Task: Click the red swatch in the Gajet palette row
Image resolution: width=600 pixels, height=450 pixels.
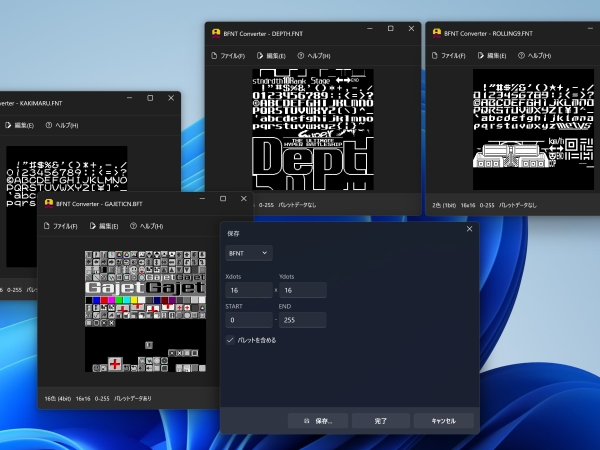Action: coord(104,300)
